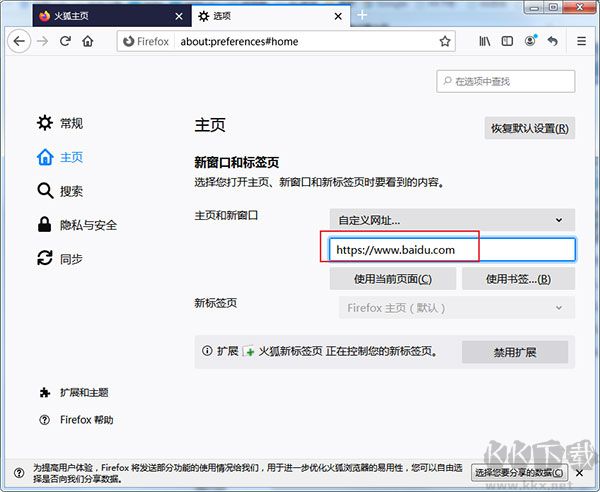The width and height of the screenshot is (600, 492).
Task: Open the Firefox account avatar icon
Action: (x=530, y=41)
